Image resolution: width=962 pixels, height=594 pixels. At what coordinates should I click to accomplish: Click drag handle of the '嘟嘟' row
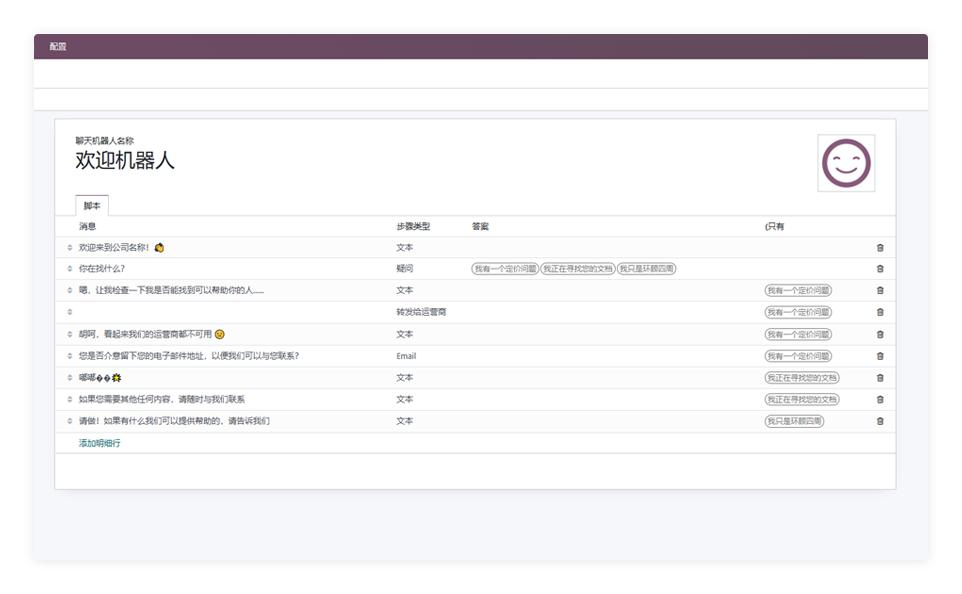(x=70, y=378)
